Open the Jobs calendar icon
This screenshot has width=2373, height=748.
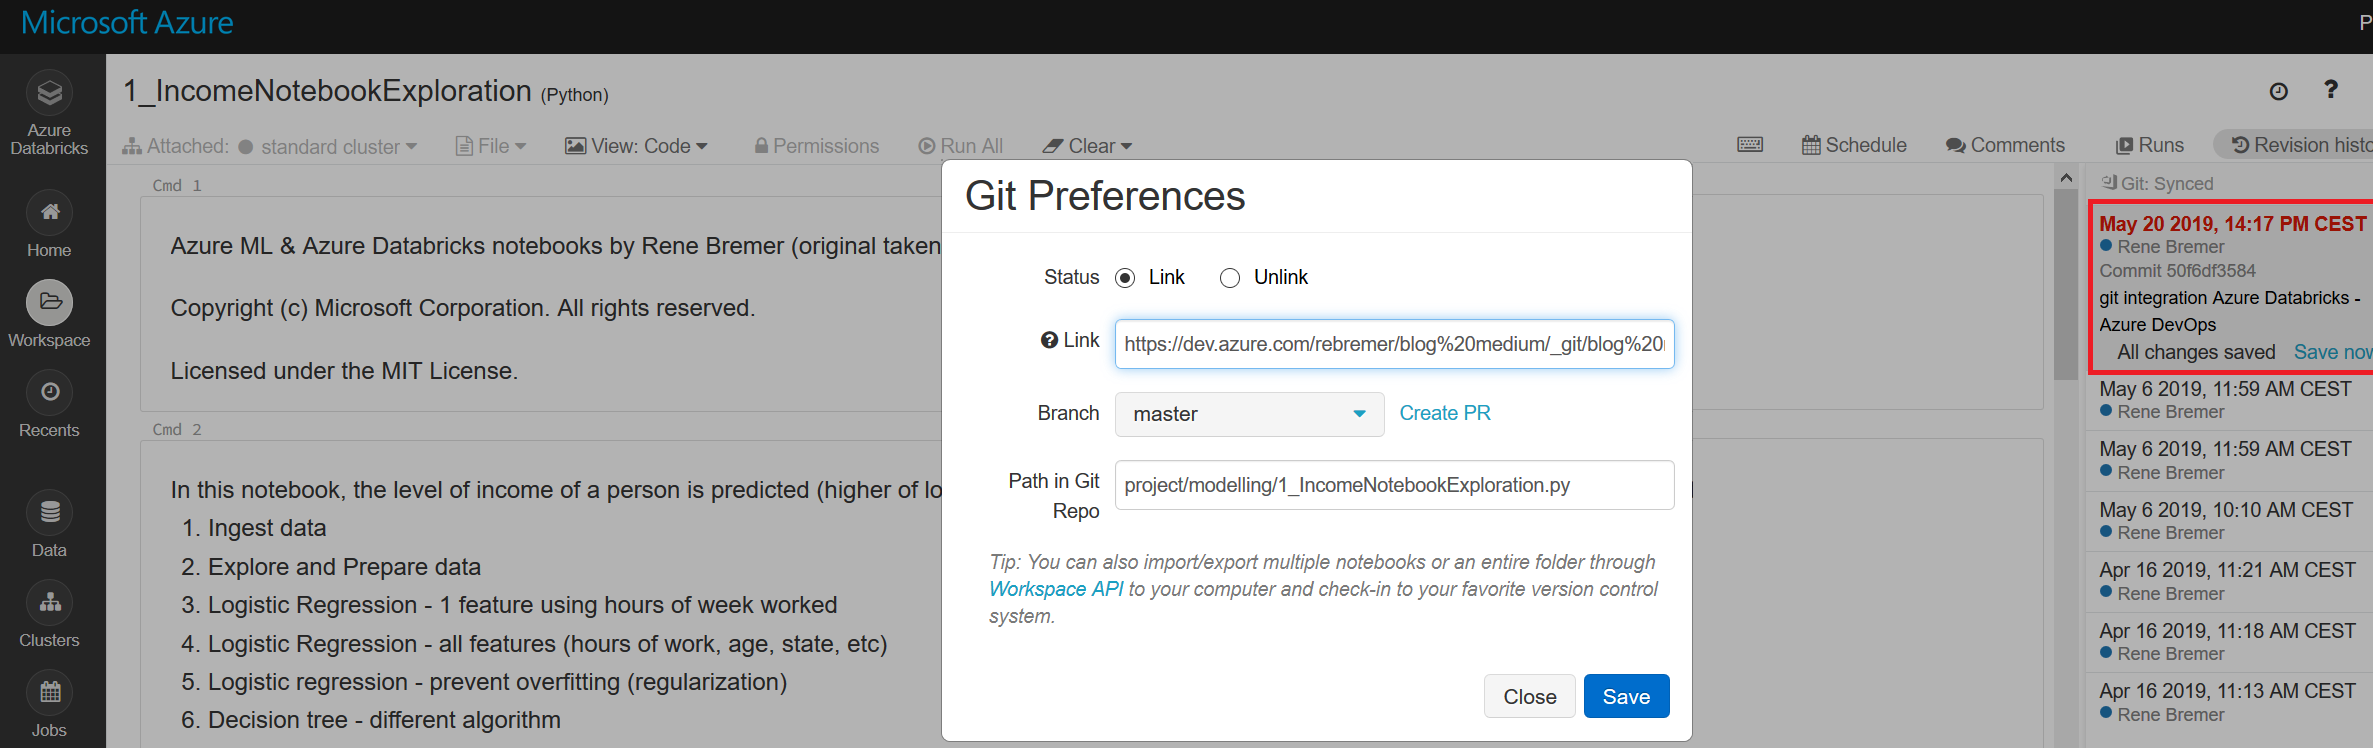pos(49,692)
